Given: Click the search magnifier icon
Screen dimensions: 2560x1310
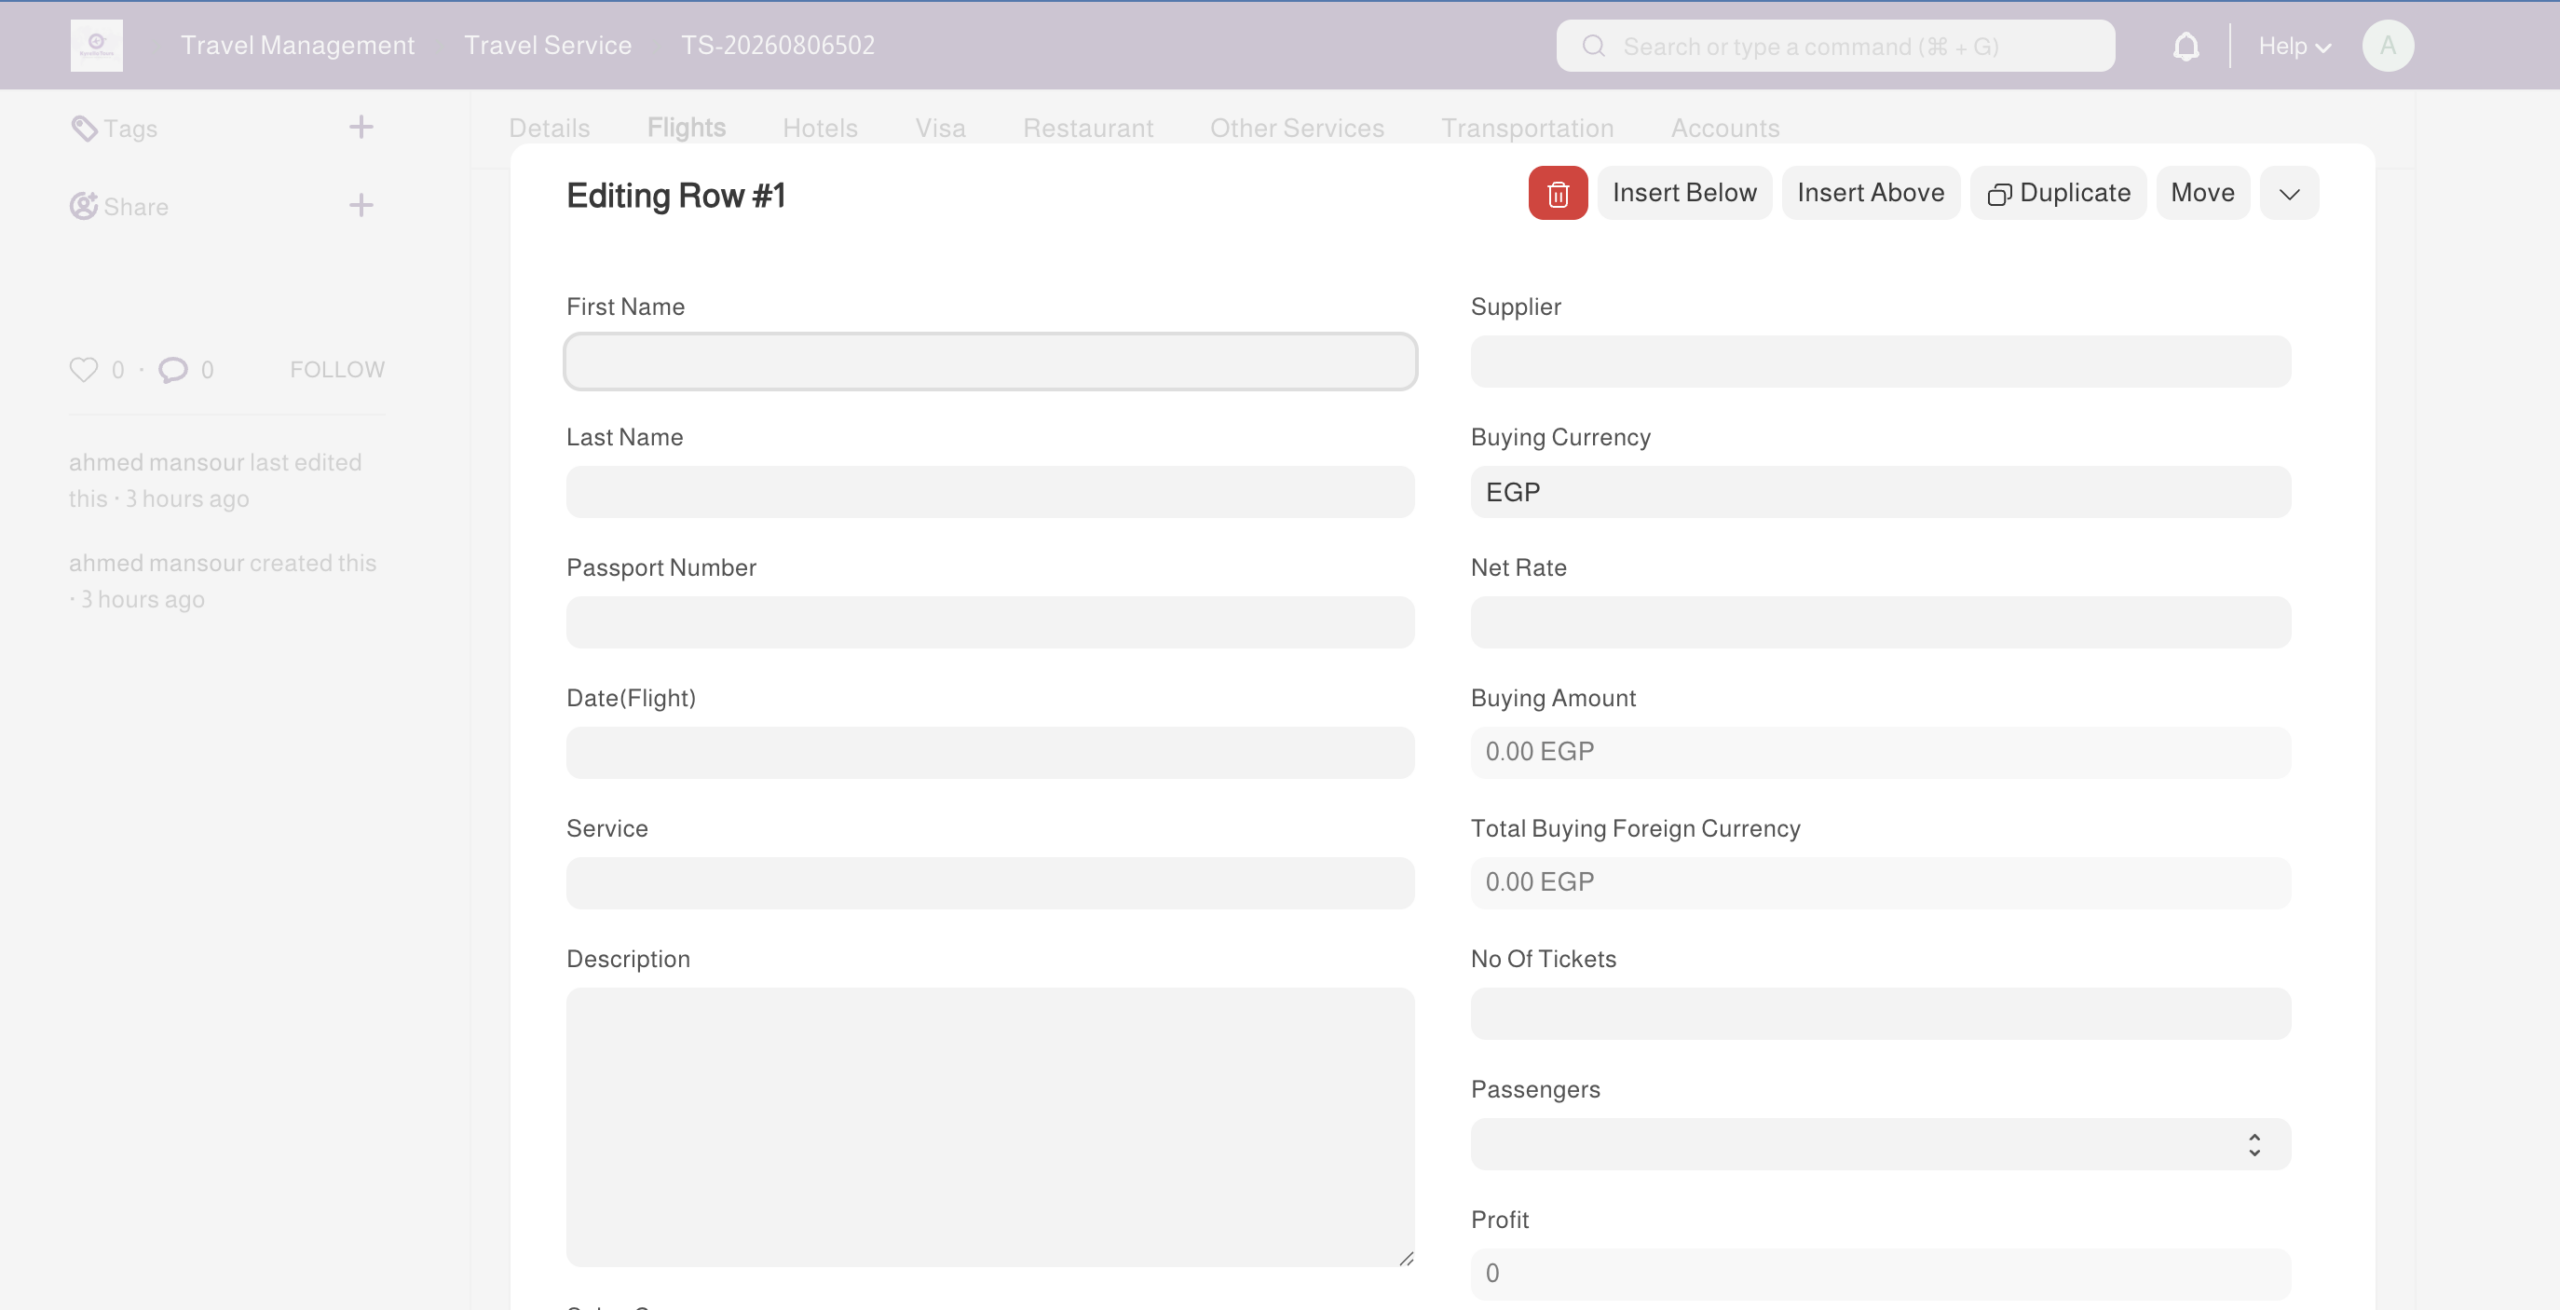Looking at the screenshot, I should pos(1594,46).
